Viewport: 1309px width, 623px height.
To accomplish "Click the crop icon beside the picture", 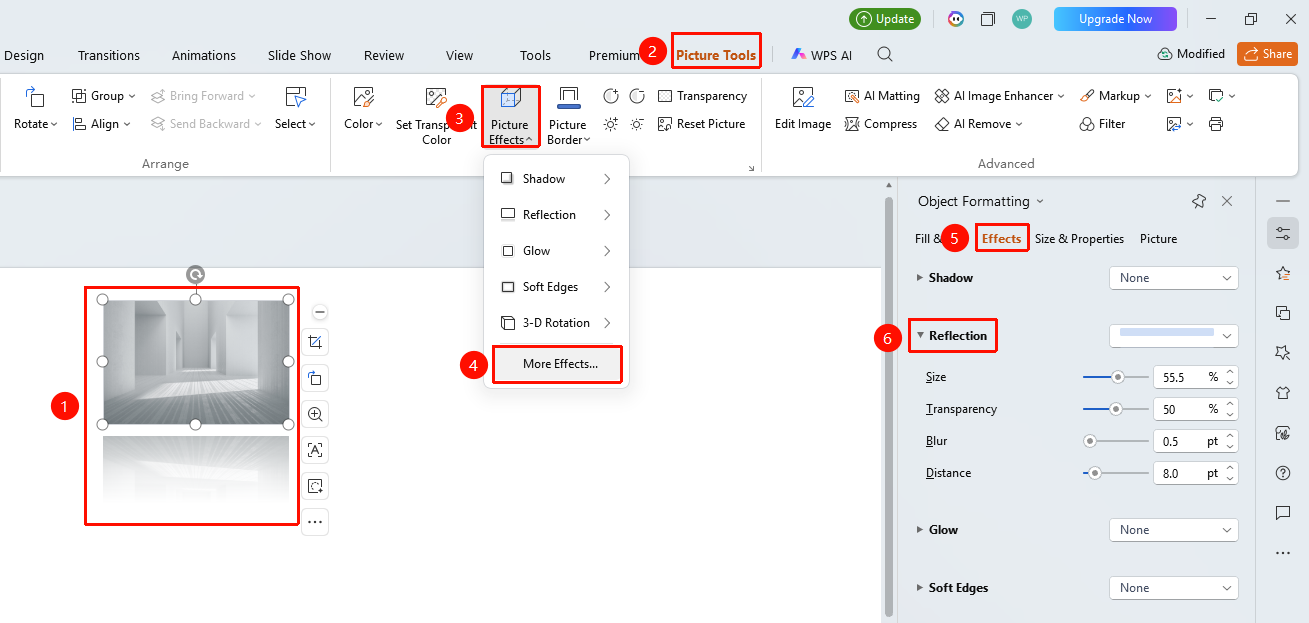I will click(315, 343).
